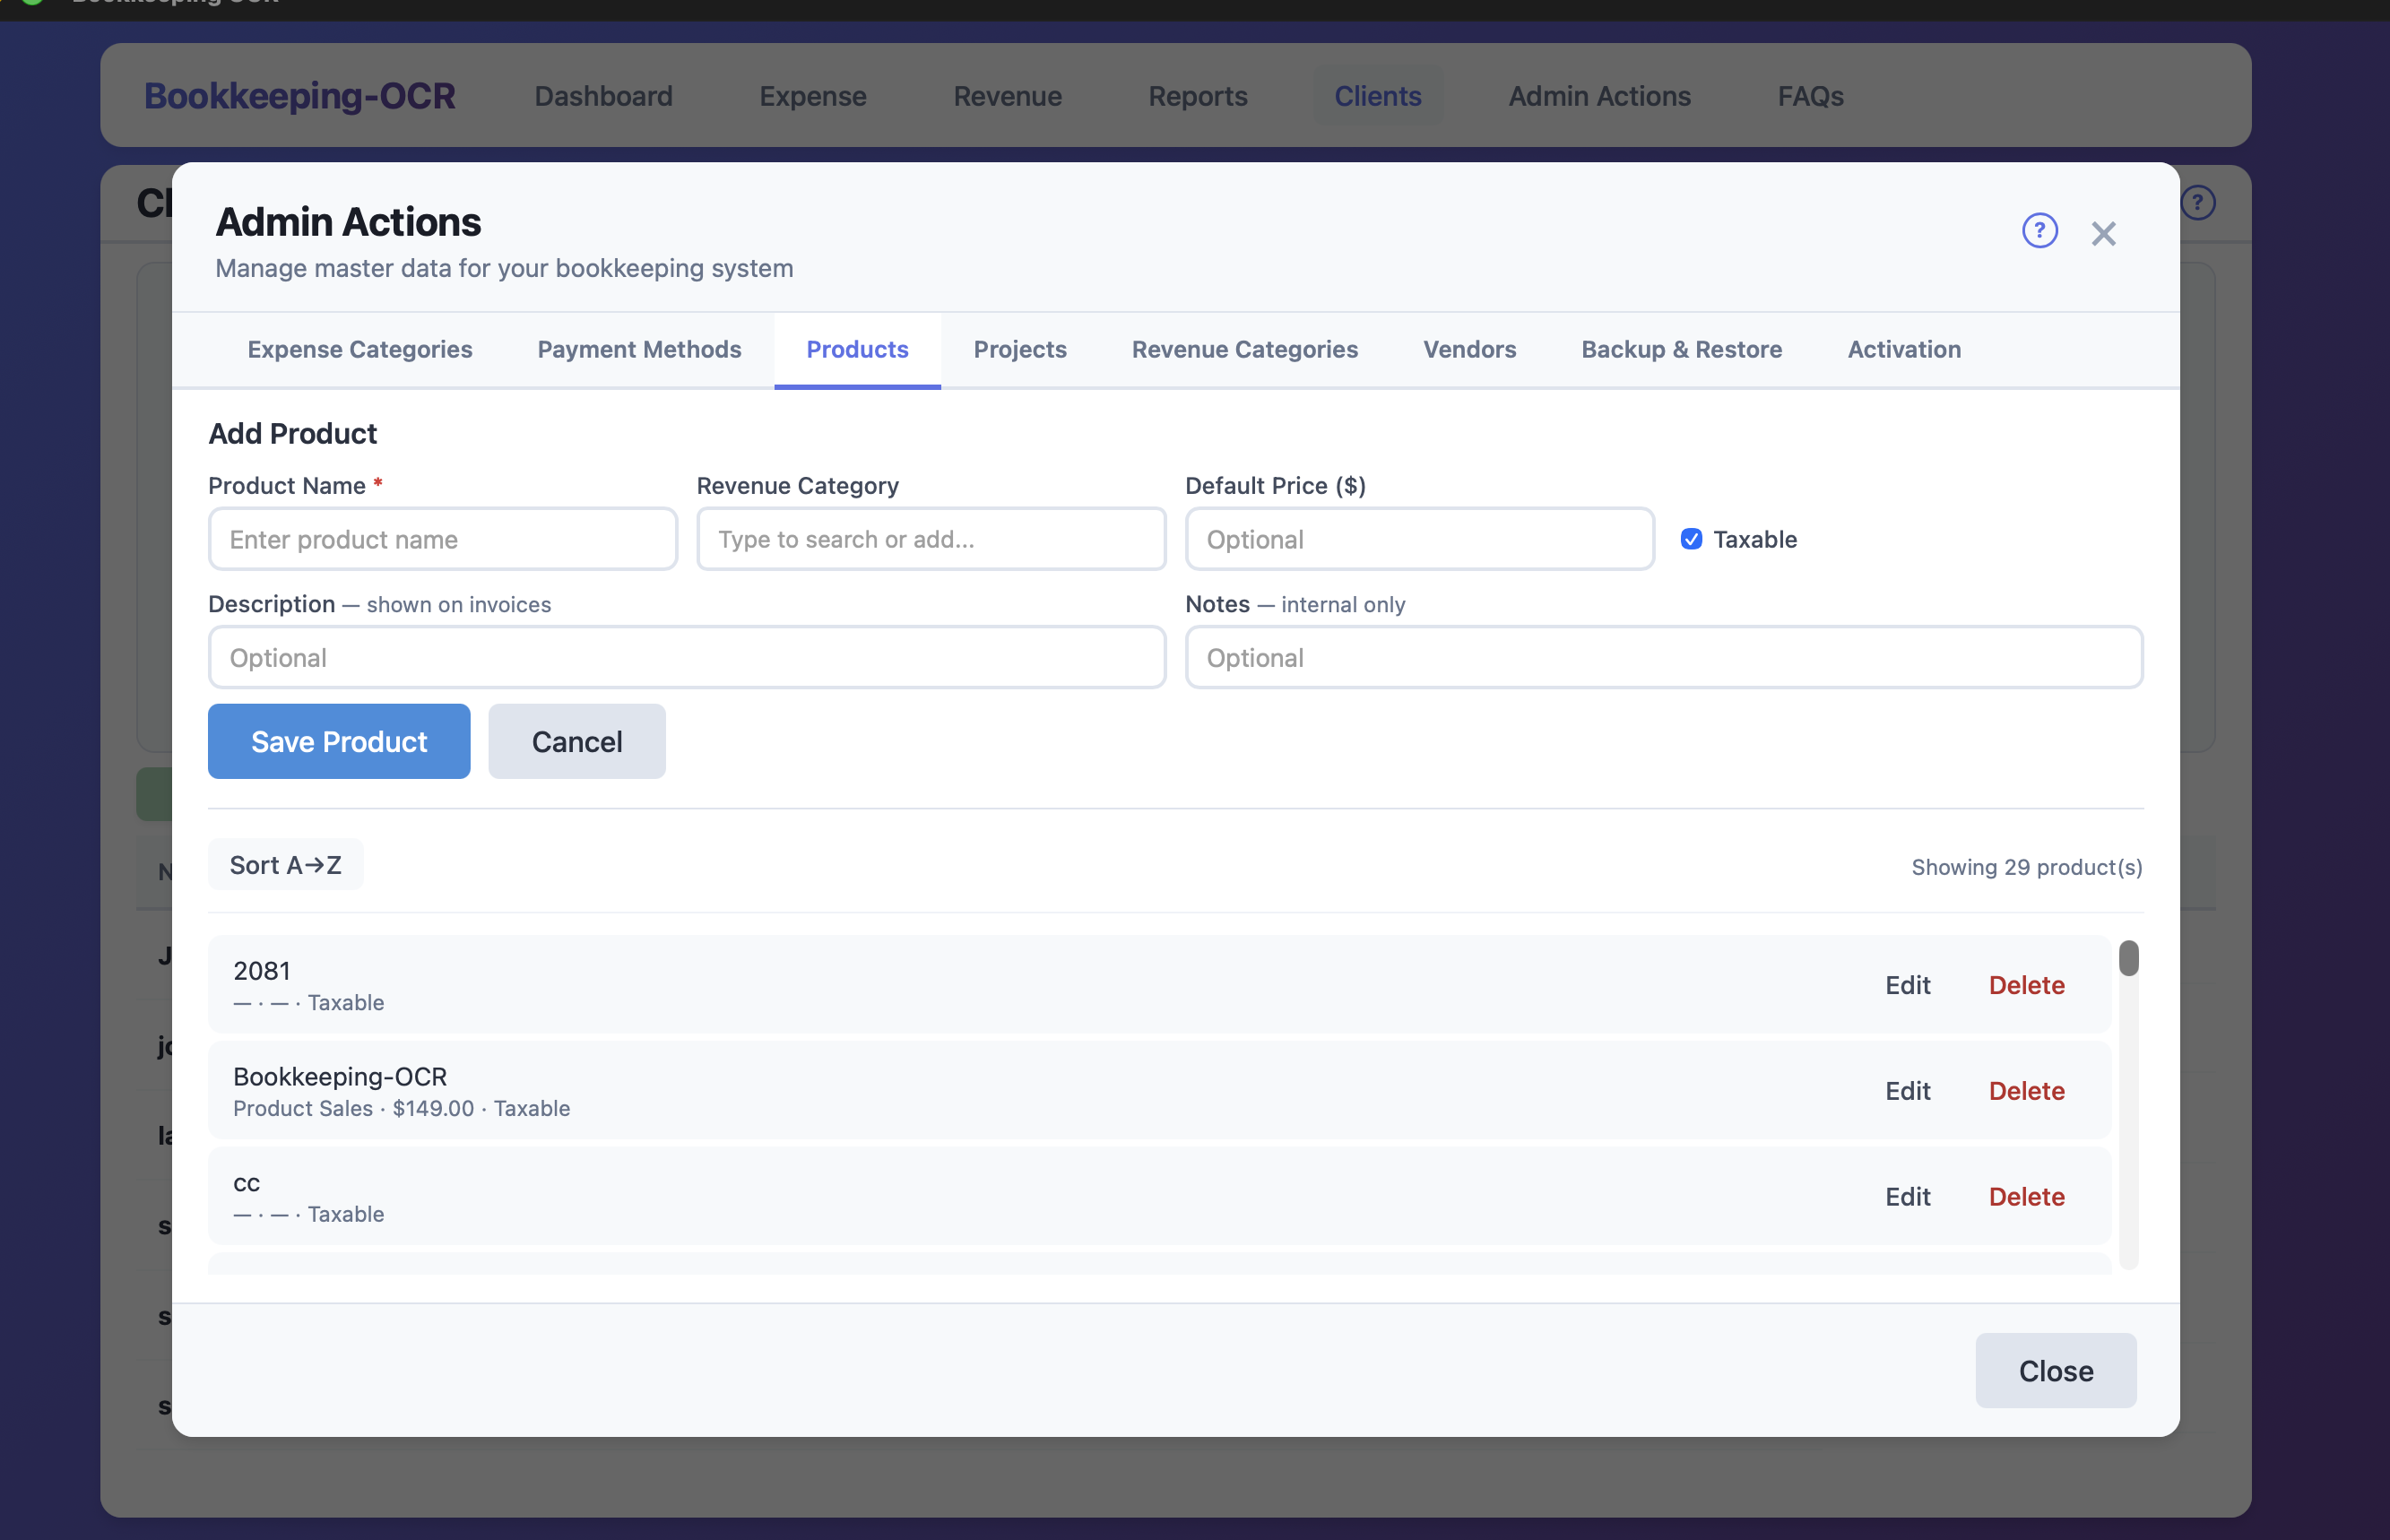Open the help icon in Admin Actions dialog
Viewport: 2390px width, 1540px height.
[2039, 231]
